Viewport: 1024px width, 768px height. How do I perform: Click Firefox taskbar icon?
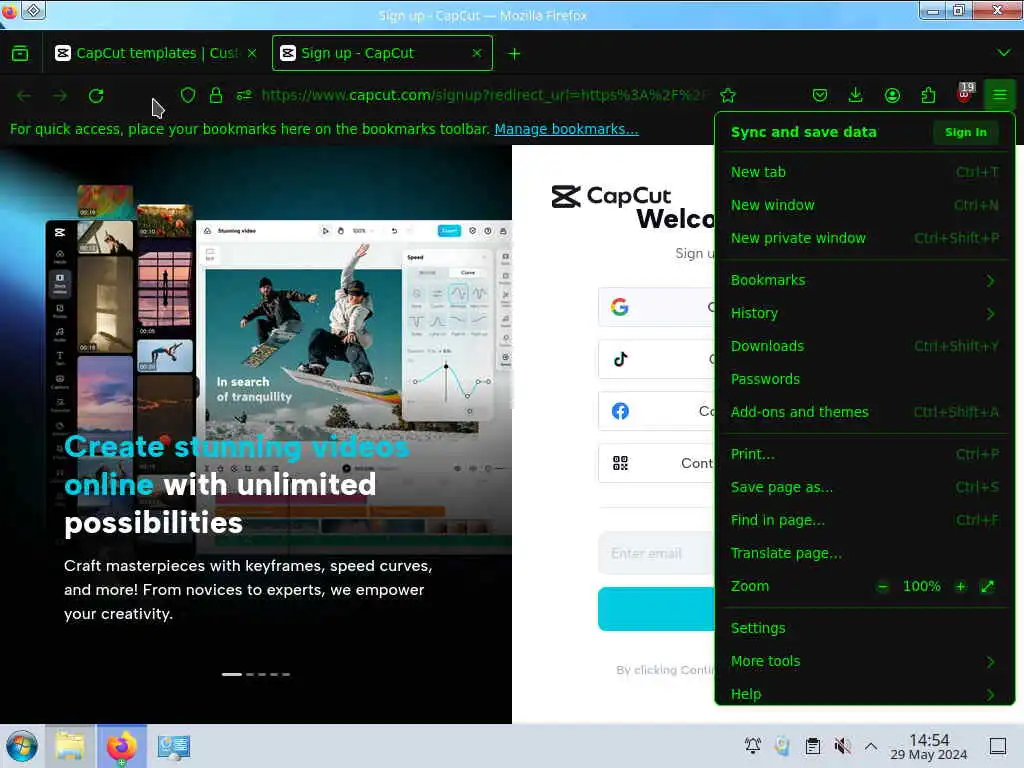pyautogui.click(x=121, y=746)
